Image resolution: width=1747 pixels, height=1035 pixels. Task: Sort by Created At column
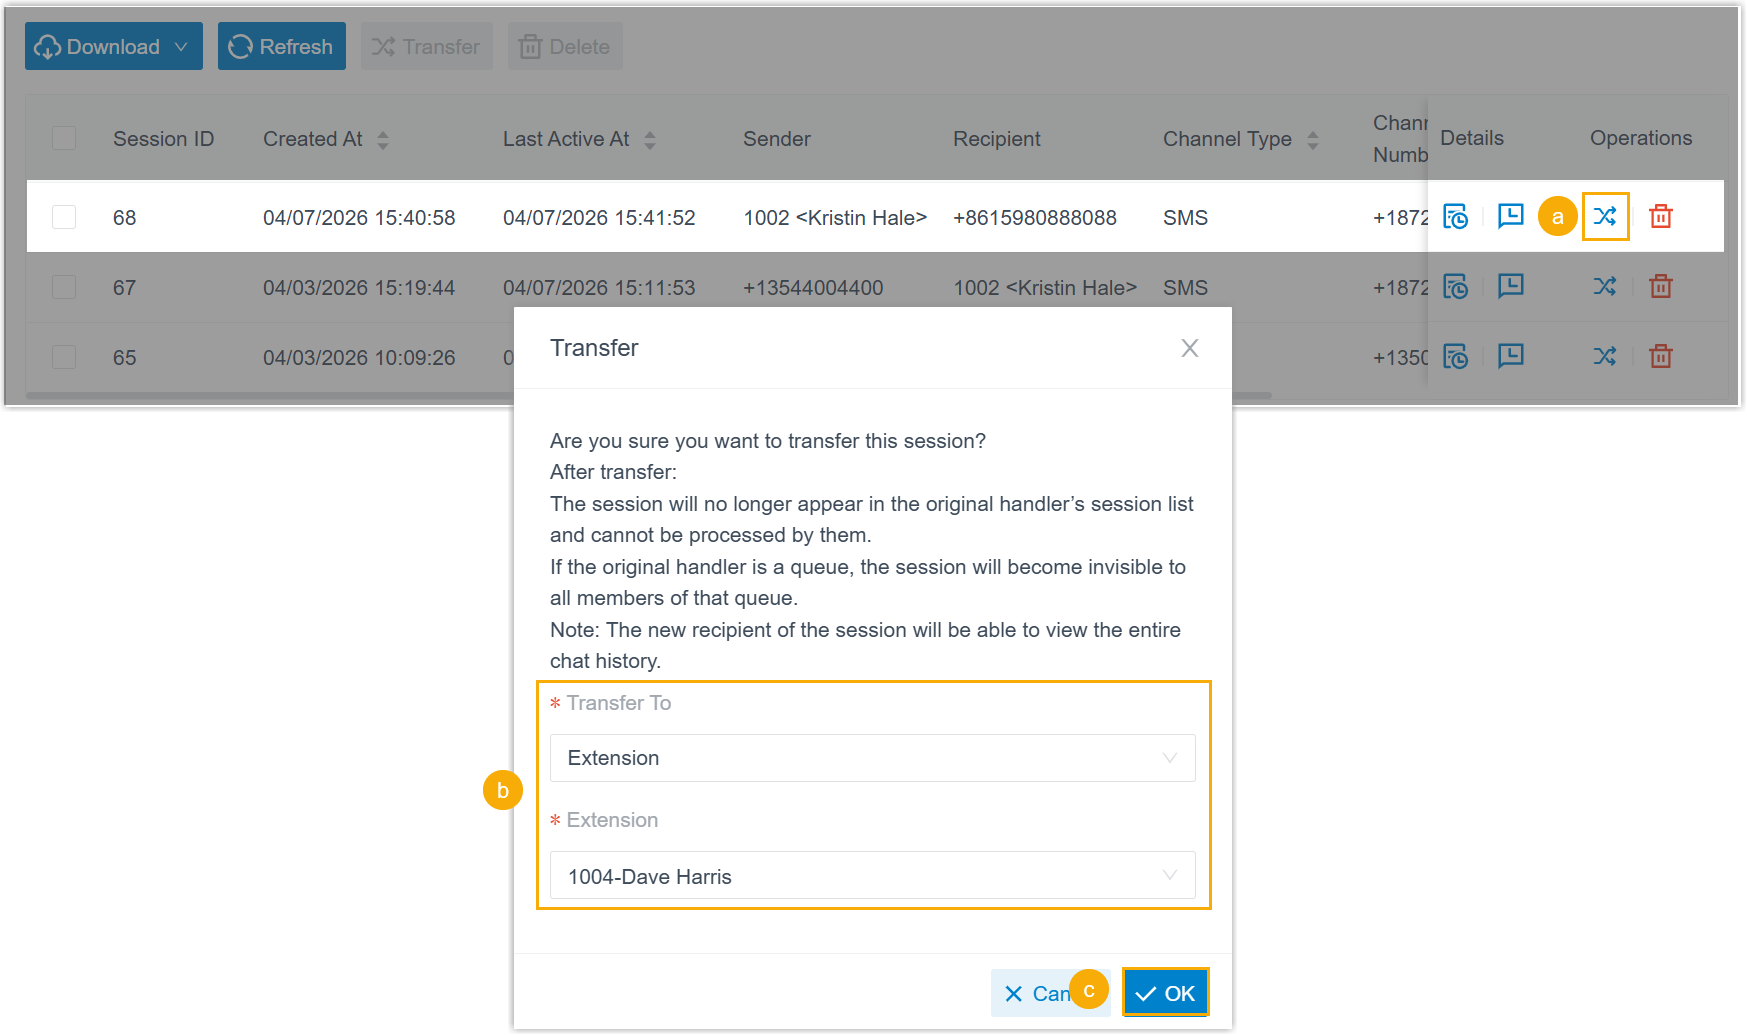(383, 140)
